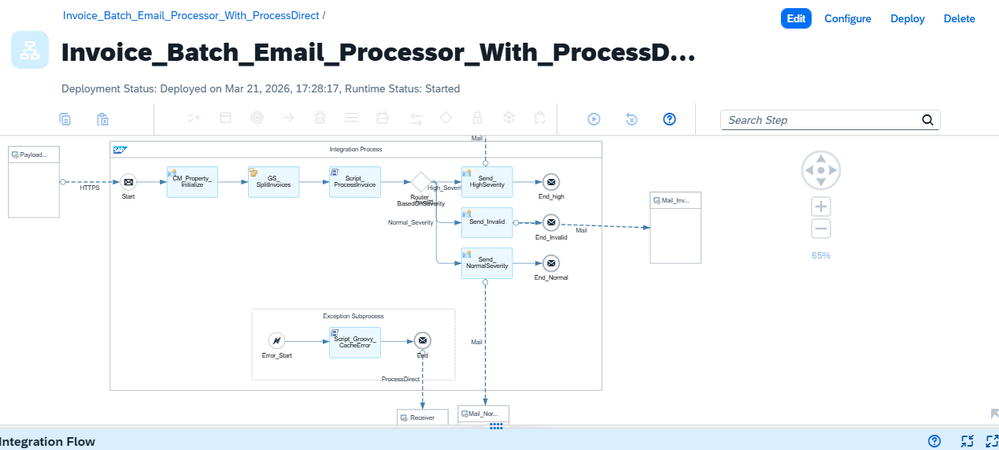The height and width of the screenshot is (450, 999).
Task: Click the ProcessDirect adapter label
Action: coord(401,379)
